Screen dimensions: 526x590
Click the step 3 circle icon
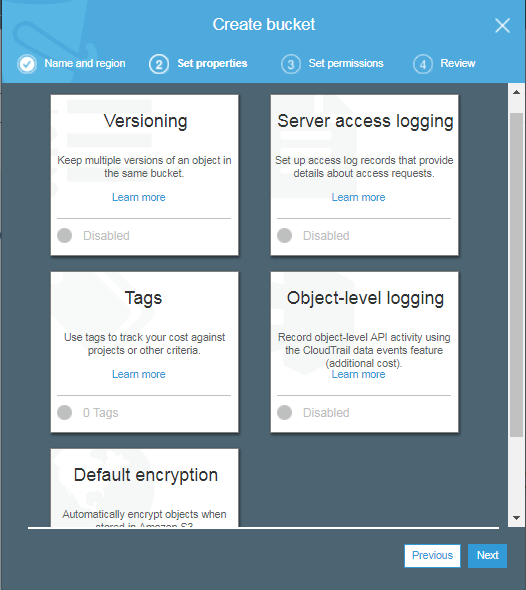coord(290,64)
